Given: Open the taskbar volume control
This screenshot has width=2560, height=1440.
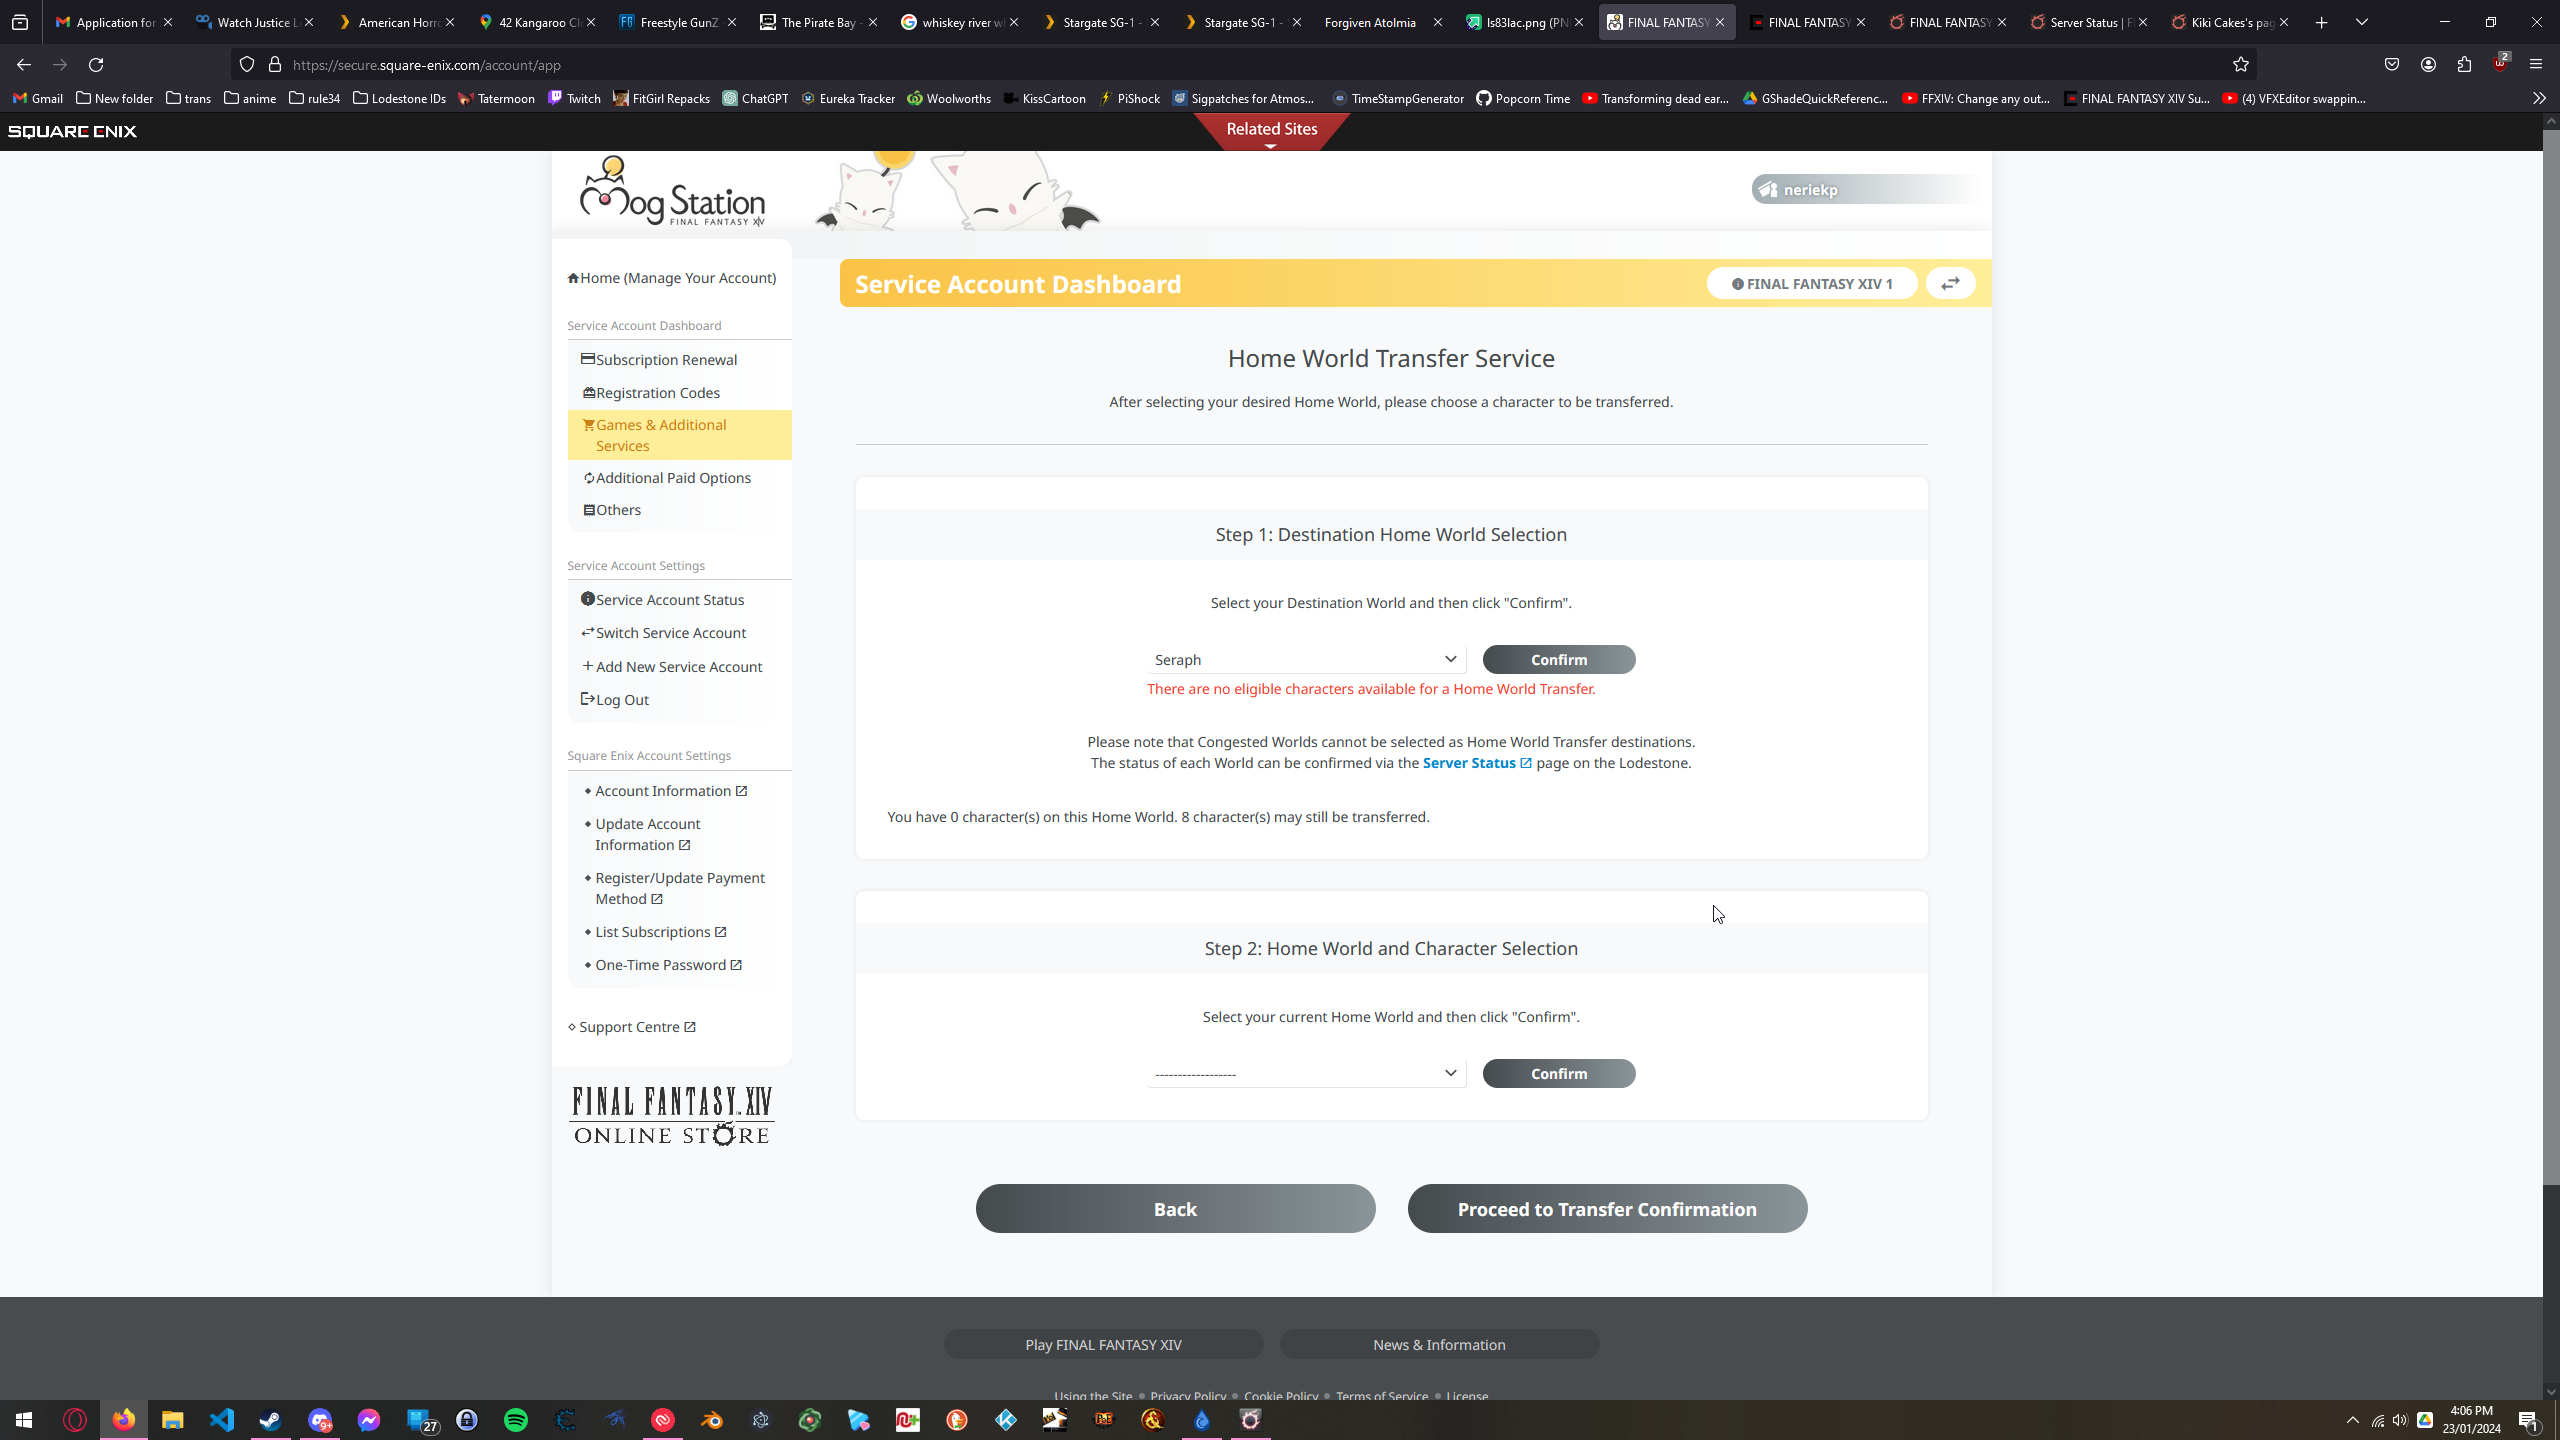Looking at the screenshot, I should (2400, 1420).
